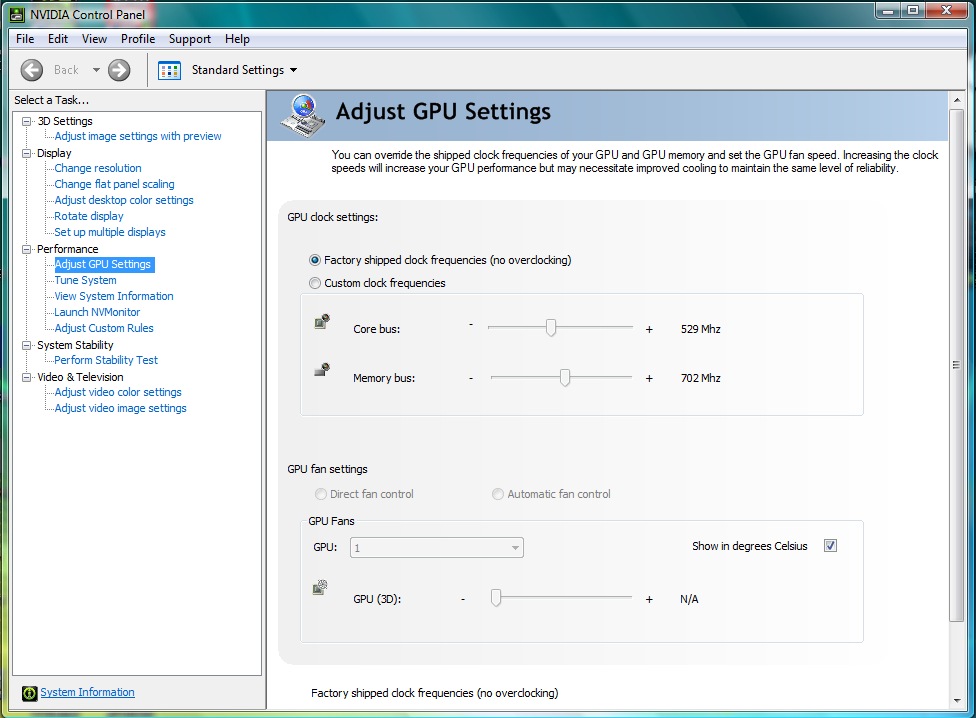Screen dimensions: 976x718
Task: Open the System Information link
Action: coord(87,692)
